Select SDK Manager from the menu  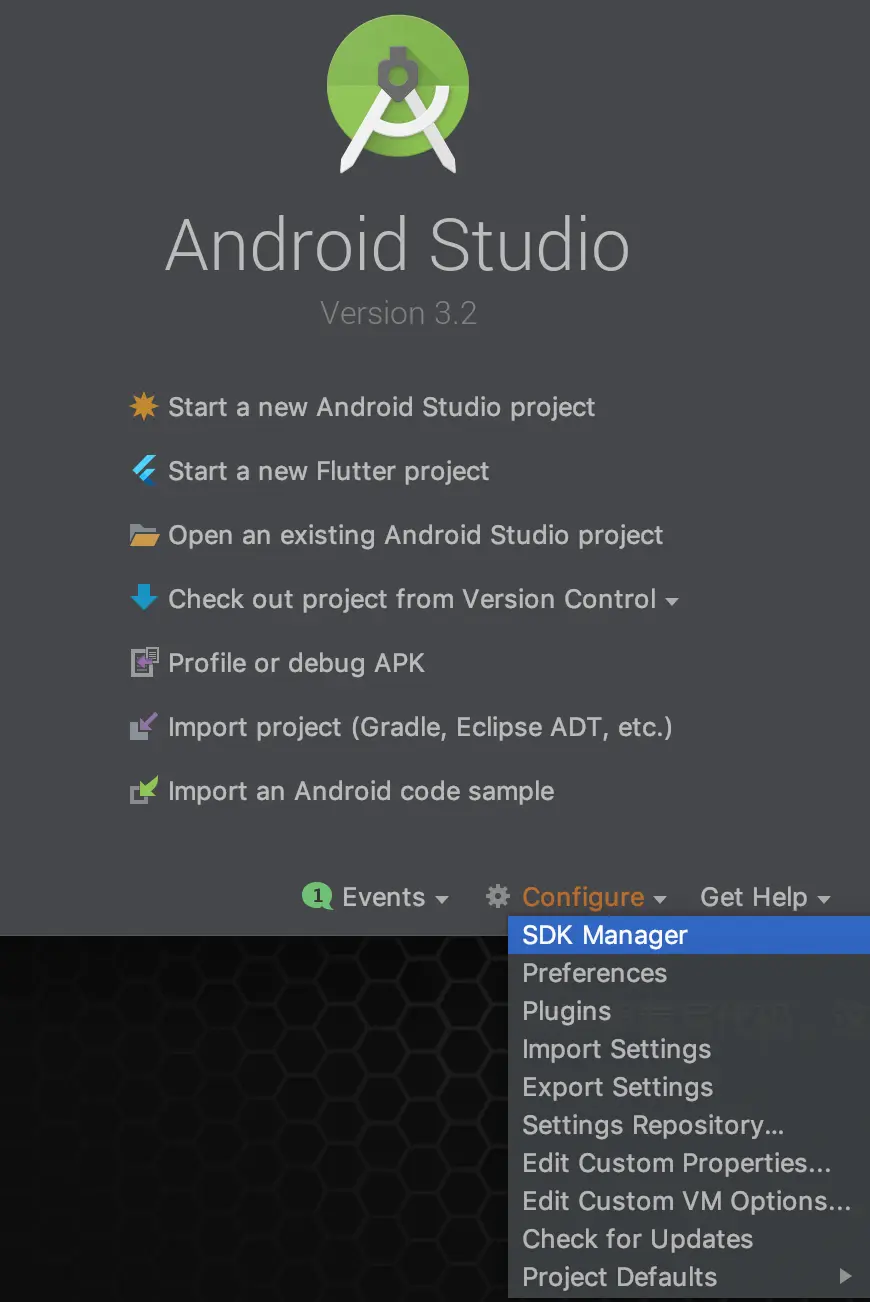[x=689, y=935]
